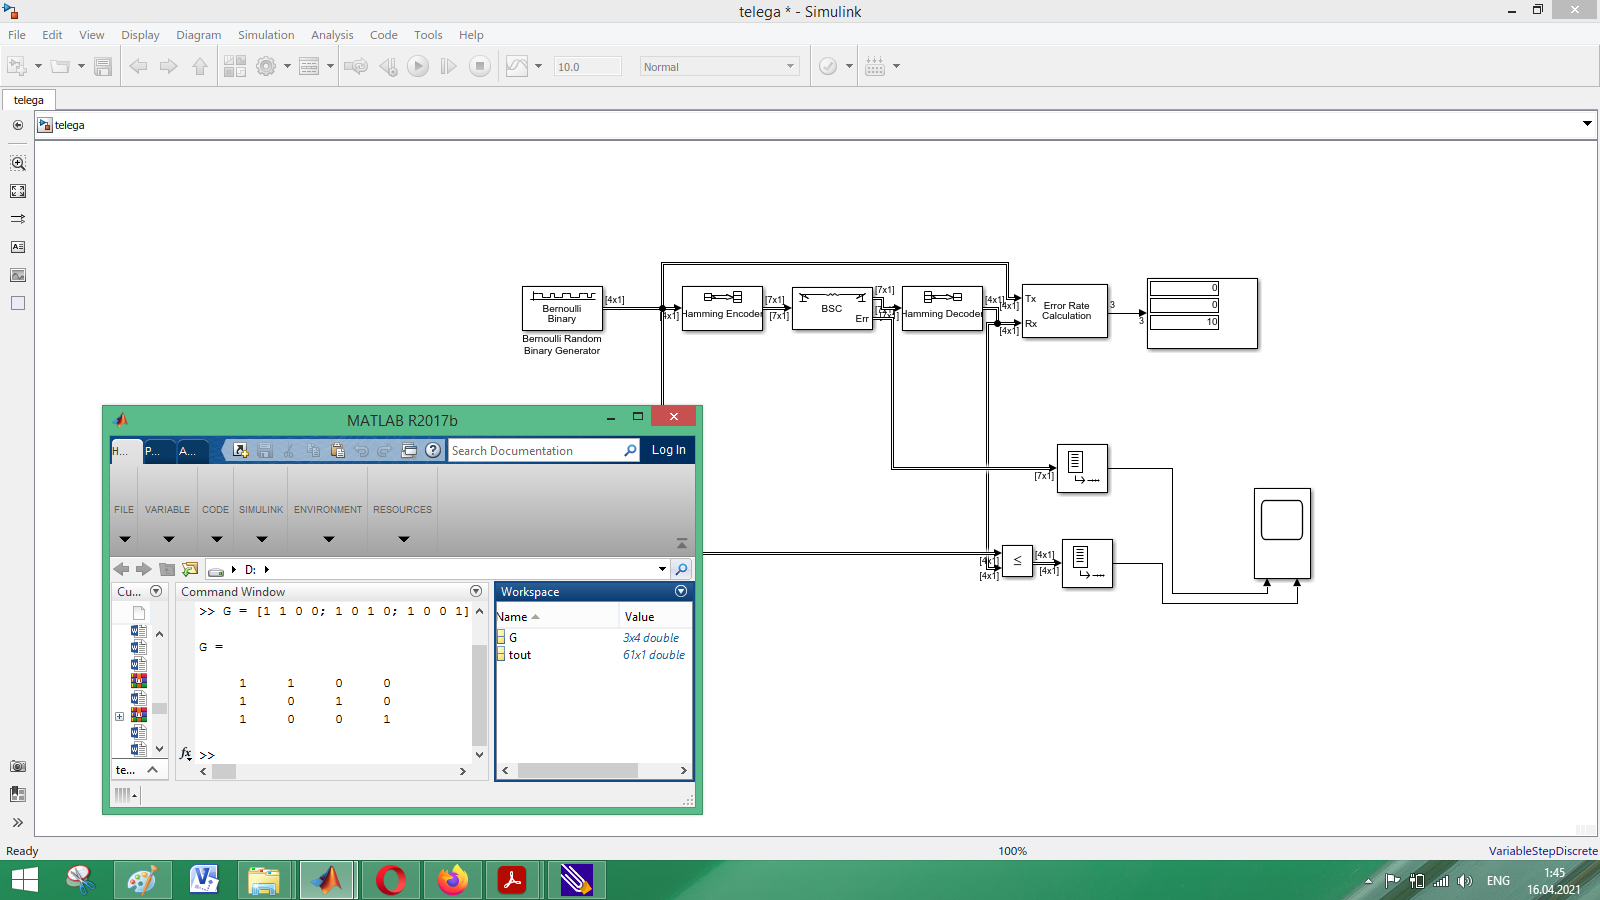Expand the model path bar dropdown arrow
The image size is (1600, 900).
[1587, 124]
